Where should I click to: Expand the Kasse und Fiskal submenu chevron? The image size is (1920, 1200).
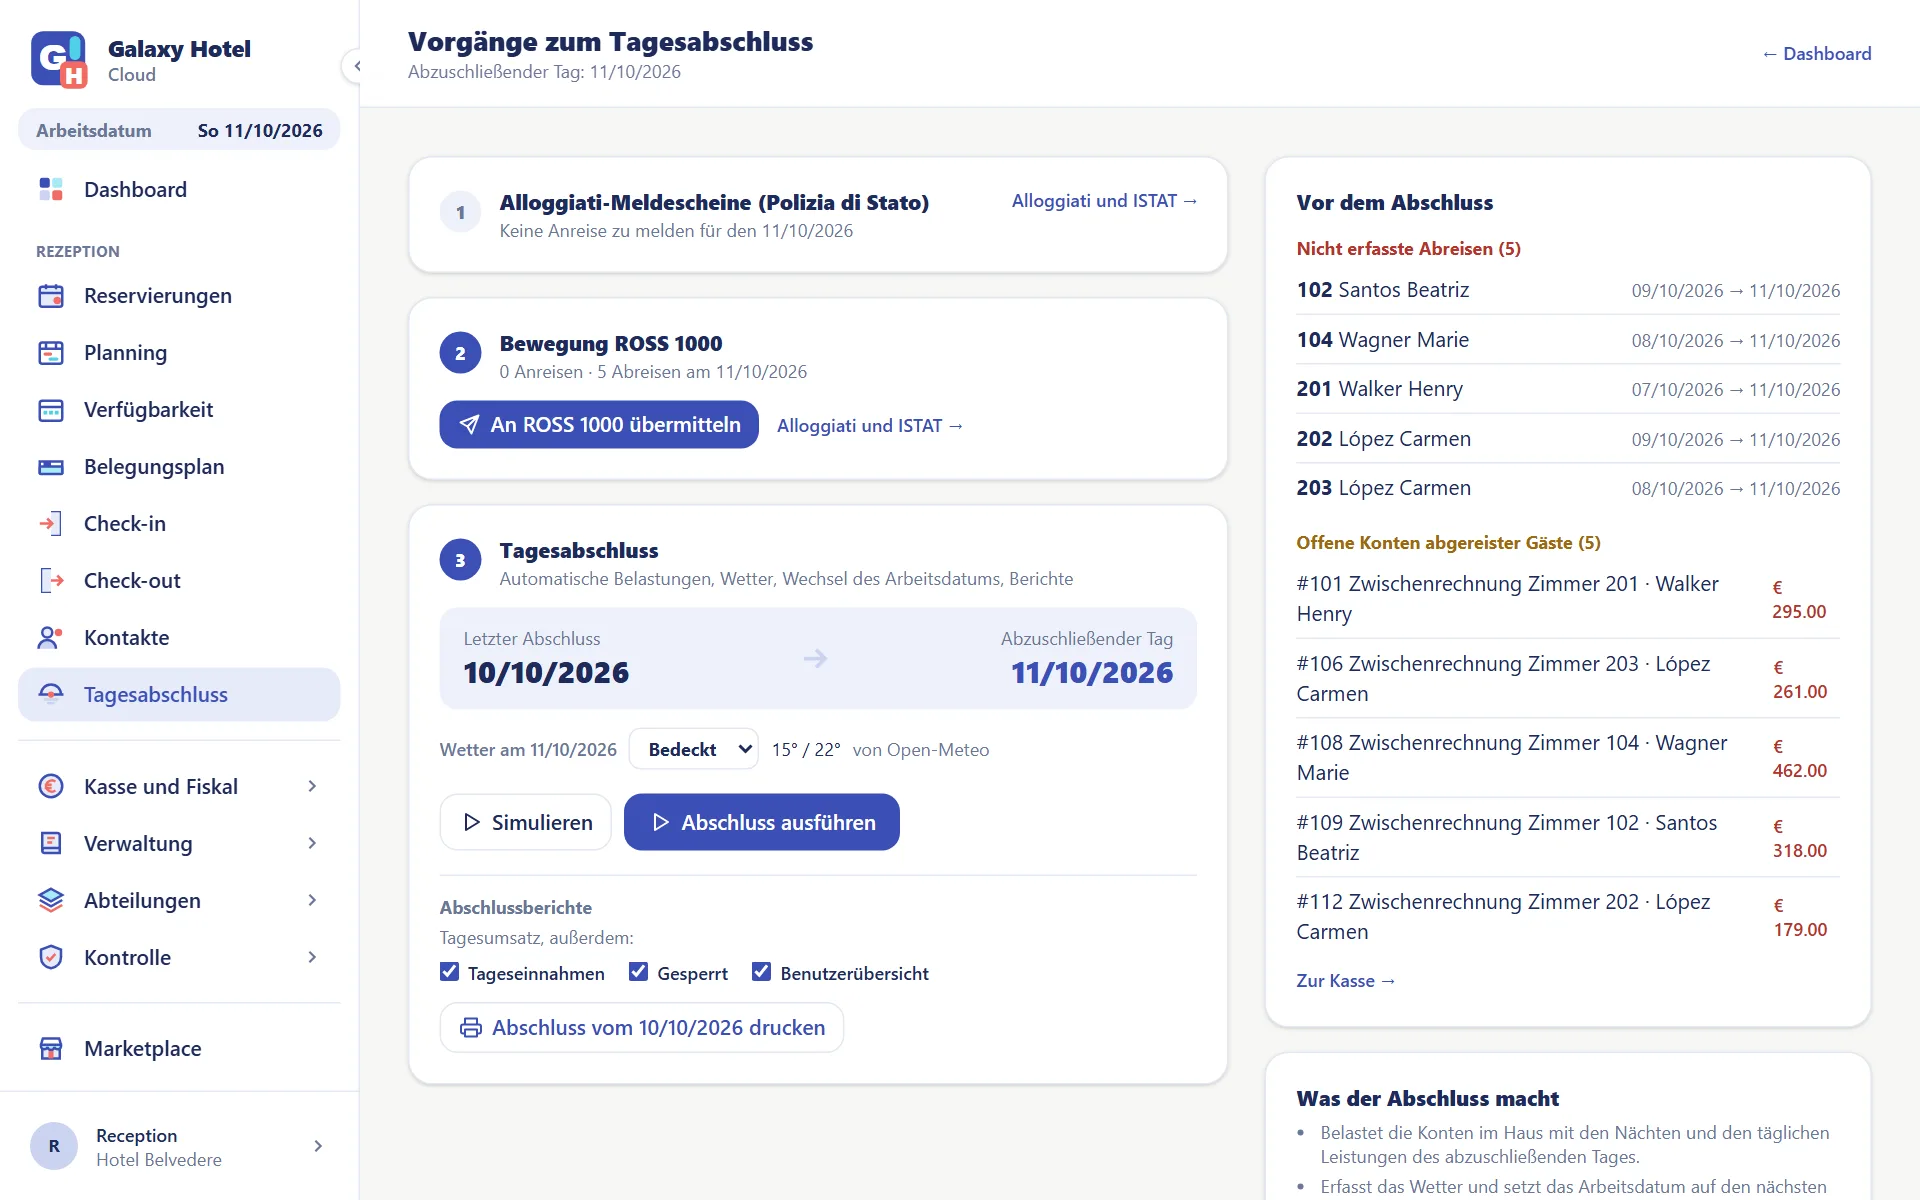[x=312, y=787]
